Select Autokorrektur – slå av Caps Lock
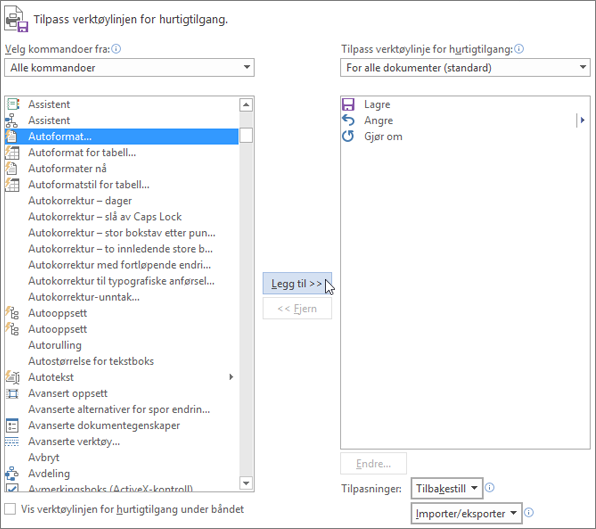Viewport: 596px width, 529px height. click(x=122, y=217)
